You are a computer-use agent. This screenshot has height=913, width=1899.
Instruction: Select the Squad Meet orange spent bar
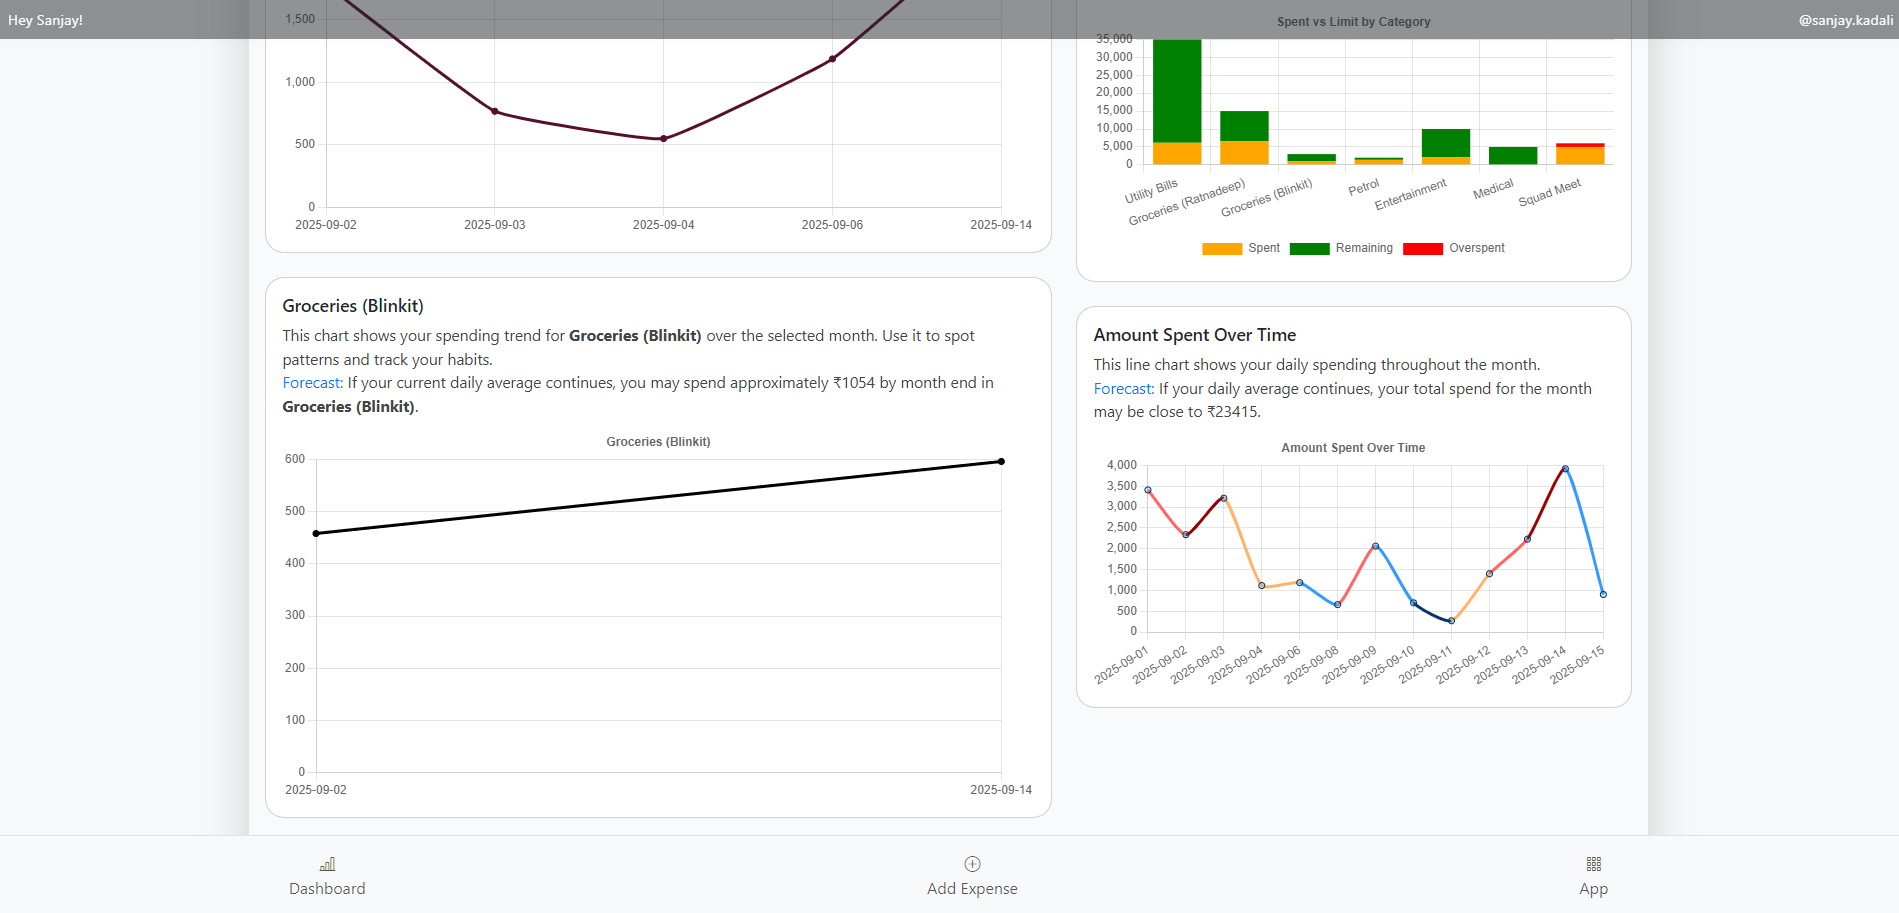(1580, 156)
